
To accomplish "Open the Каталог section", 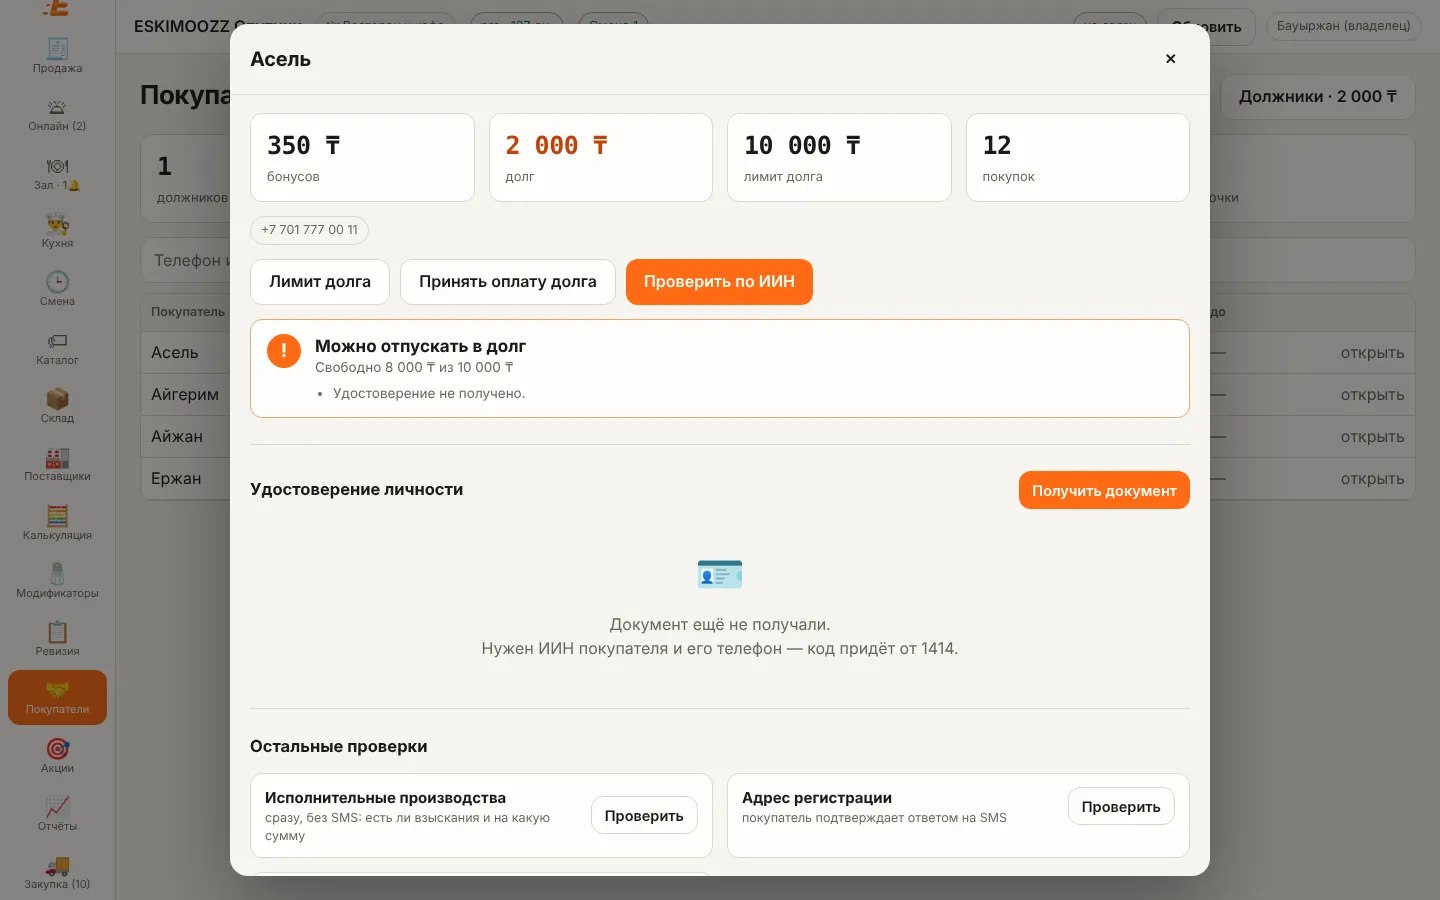I will 57,347.
